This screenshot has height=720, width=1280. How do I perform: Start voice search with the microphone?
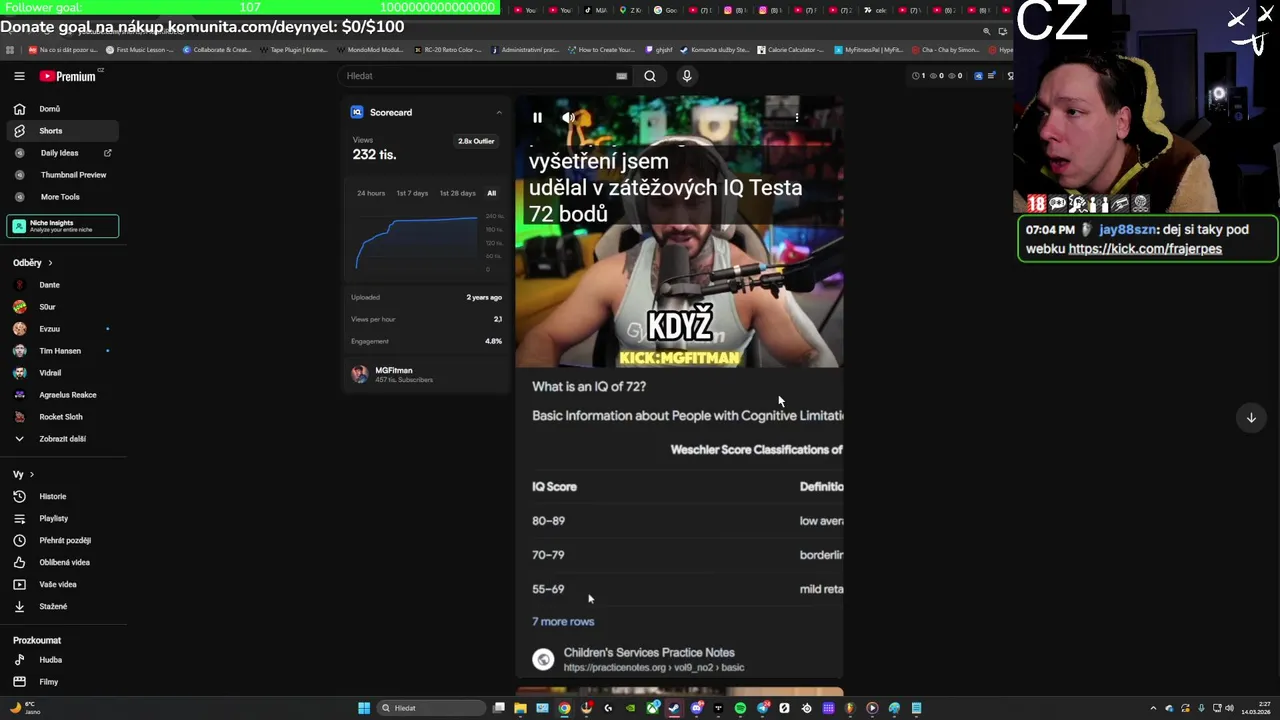(686, 76)
